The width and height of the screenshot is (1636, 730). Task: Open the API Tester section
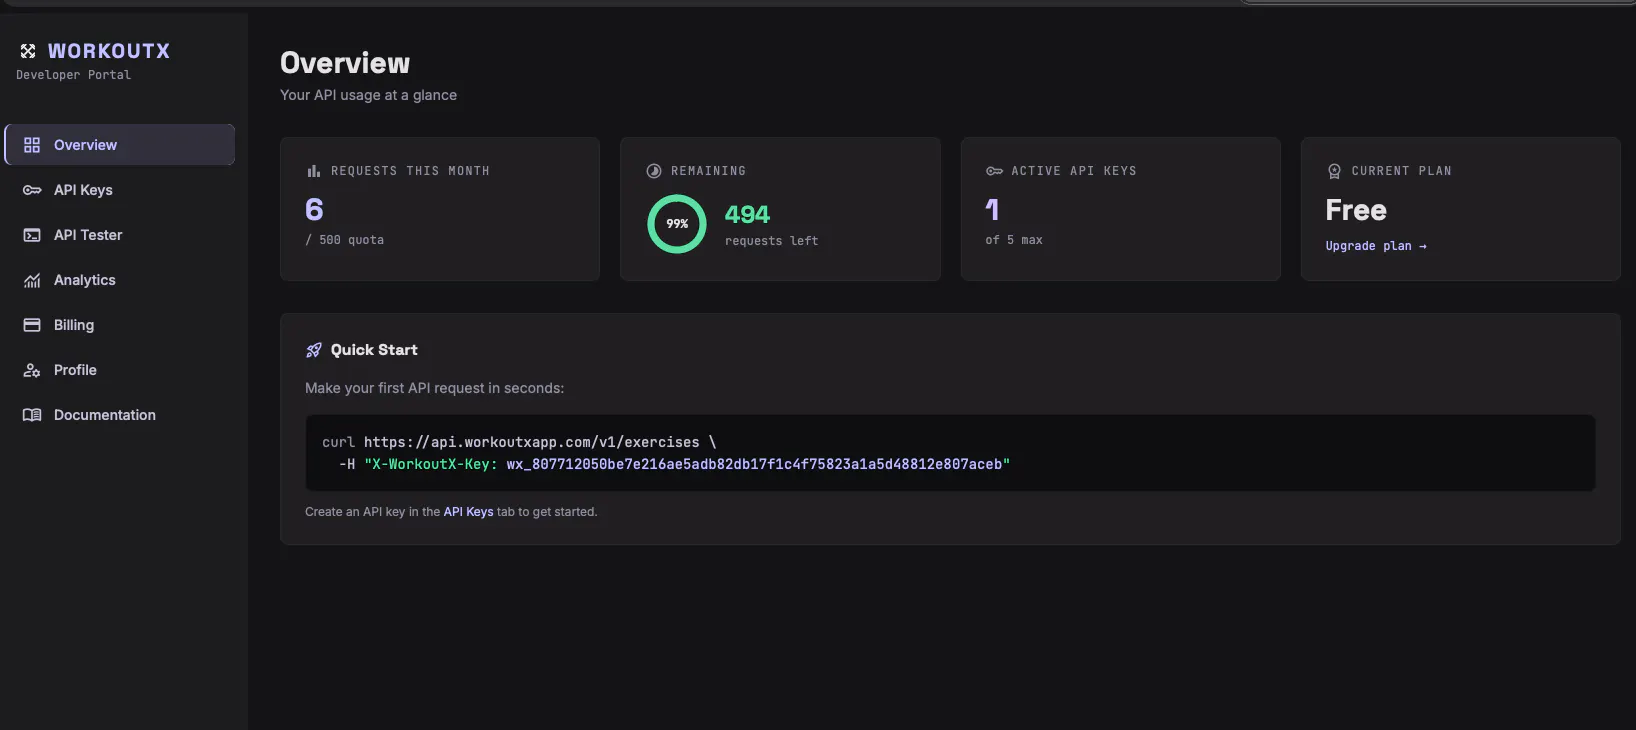pos(120,235)
